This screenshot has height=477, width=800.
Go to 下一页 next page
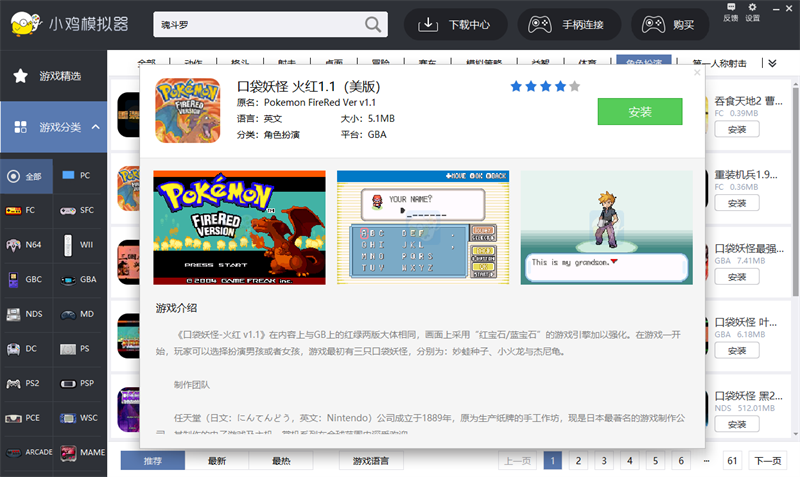pos(766,461)
